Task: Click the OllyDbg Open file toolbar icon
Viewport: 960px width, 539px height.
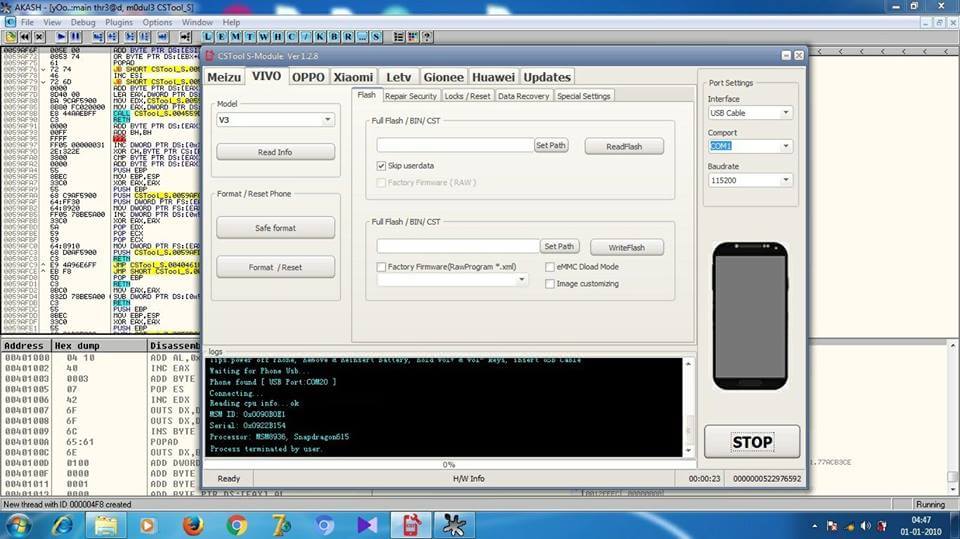Action: [x=10, y=37]
